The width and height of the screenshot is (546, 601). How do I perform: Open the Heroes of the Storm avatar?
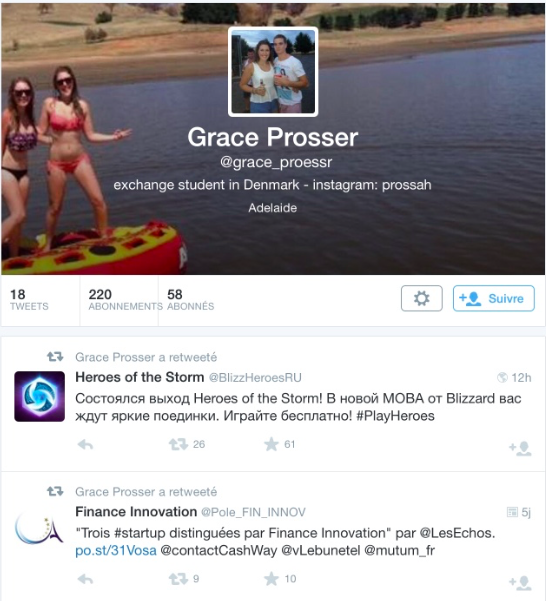(x=39, y=396)
